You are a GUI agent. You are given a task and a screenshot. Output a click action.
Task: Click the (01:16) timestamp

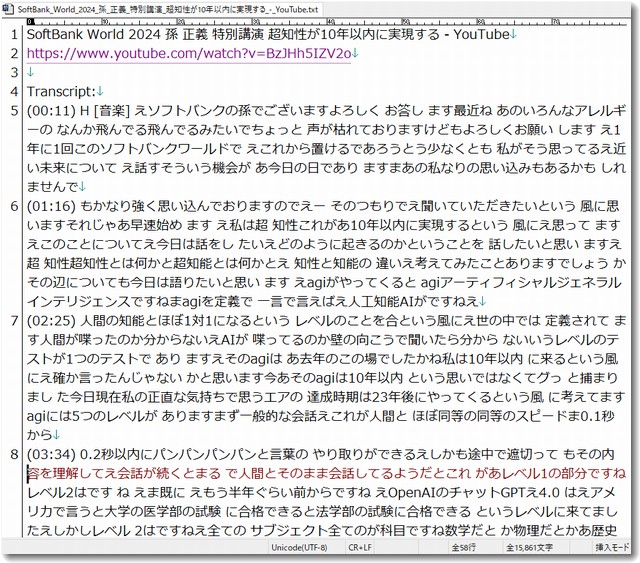click(51, 206)
